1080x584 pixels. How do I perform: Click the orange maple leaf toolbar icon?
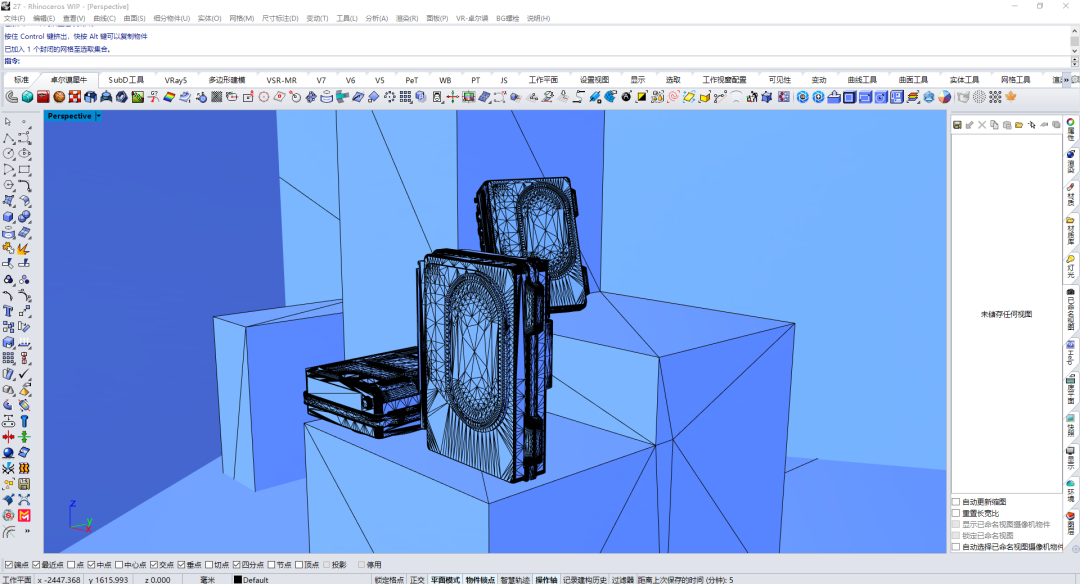[x=1009, y=97]
